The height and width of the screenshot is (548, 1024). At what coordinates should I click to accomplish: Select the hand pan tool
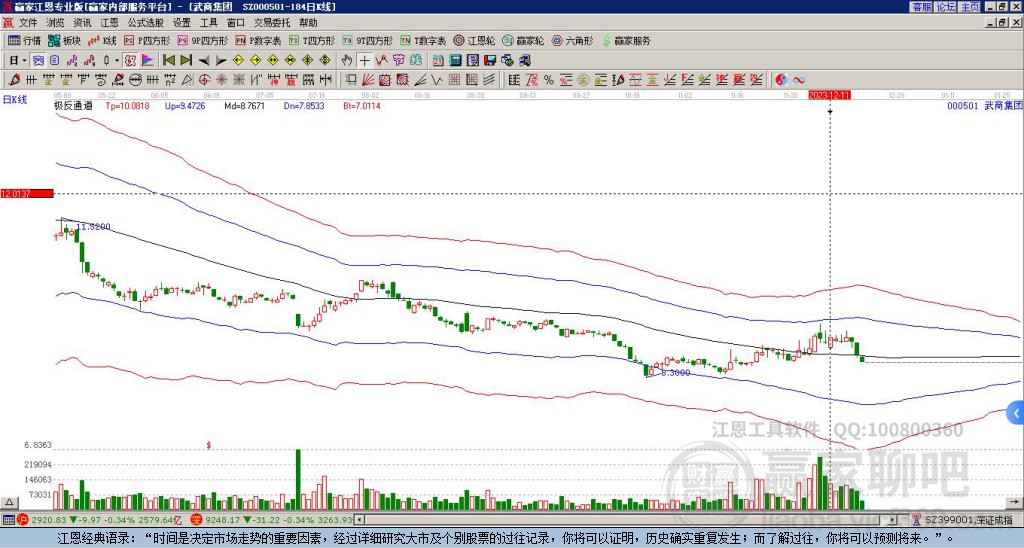click(x=347, y=60)
